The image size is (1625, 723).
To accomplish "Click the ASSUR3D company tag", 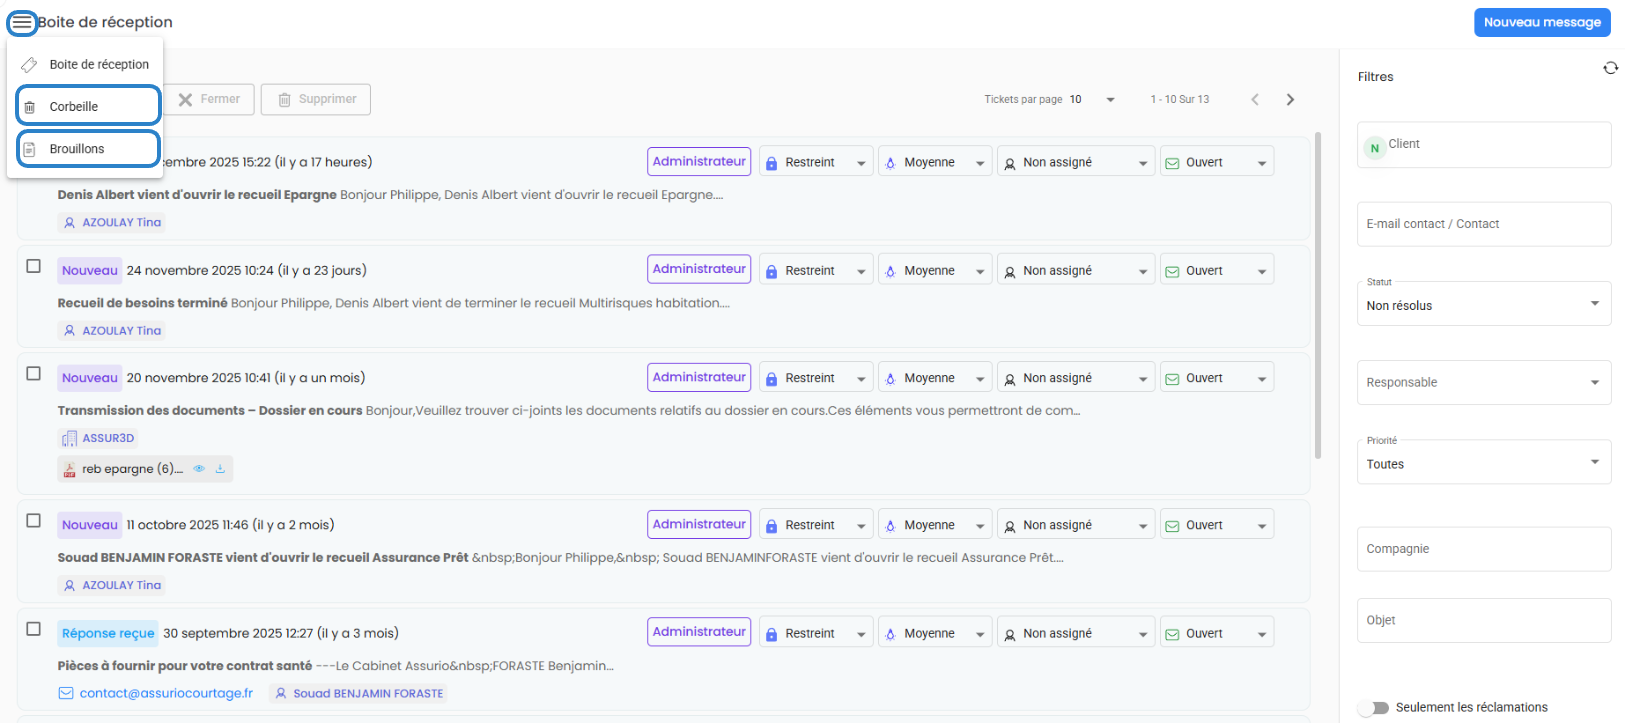I will 98,438.
